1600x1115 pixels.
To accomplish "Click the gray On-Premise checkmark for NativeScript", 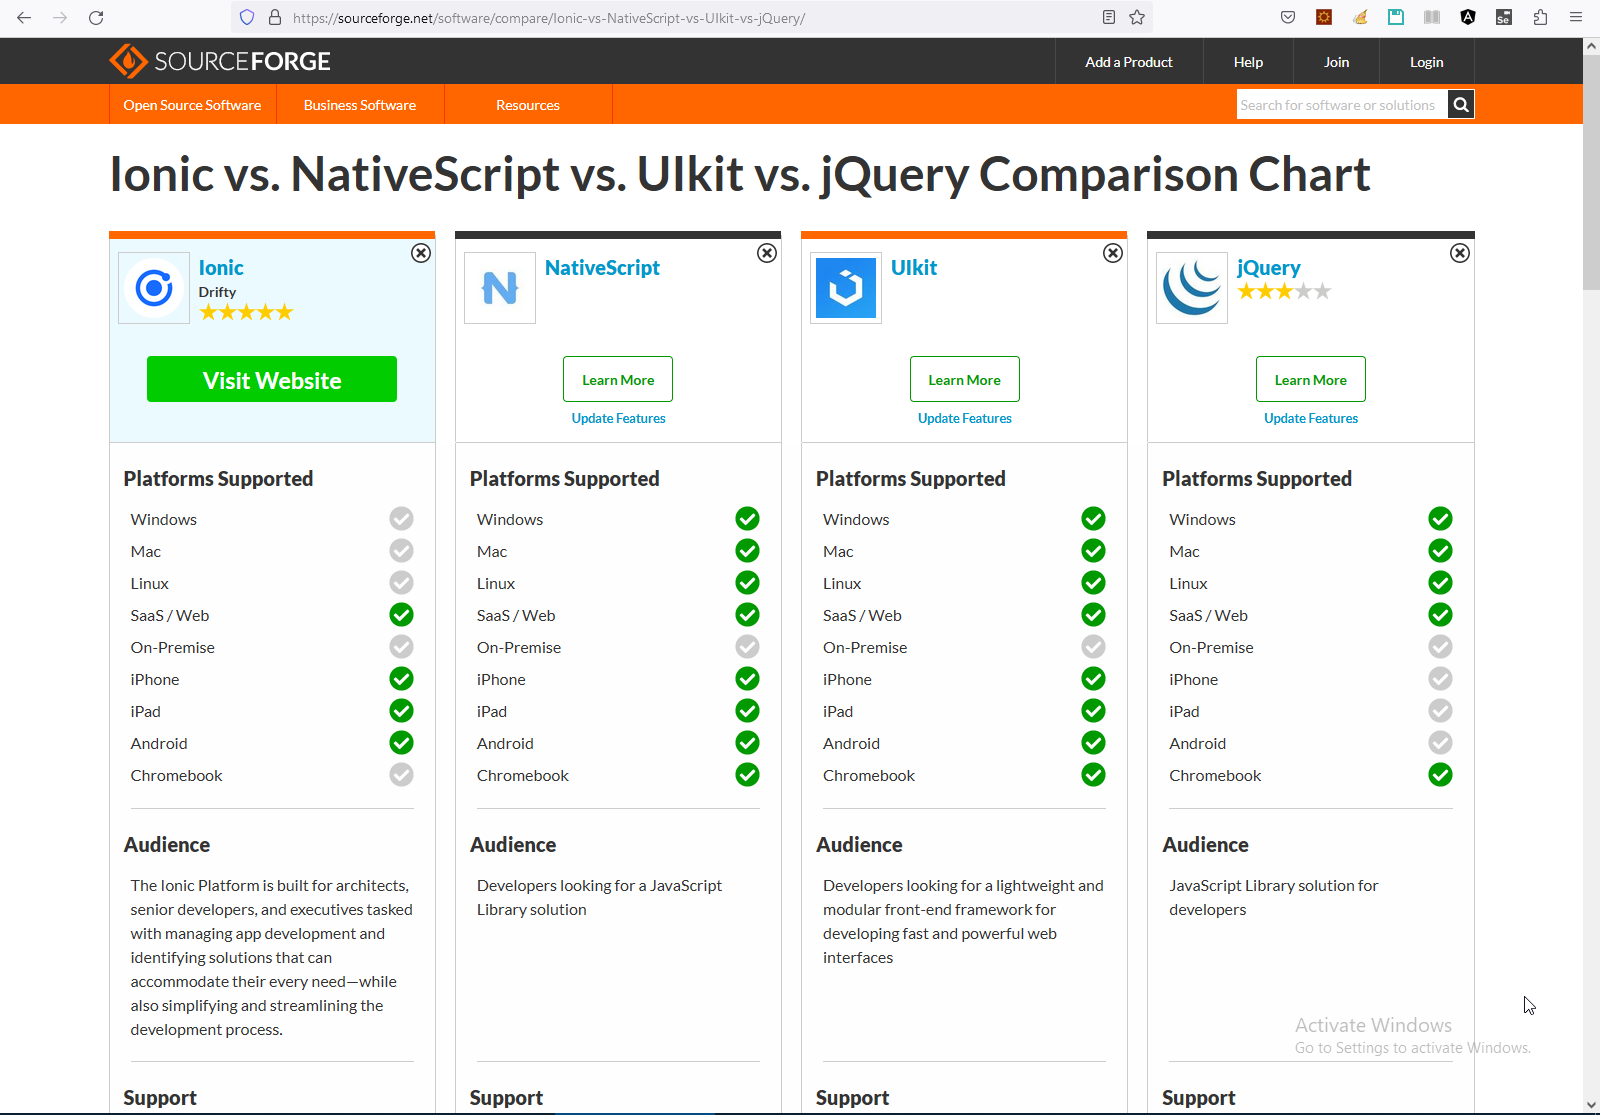I will (747, 647).
